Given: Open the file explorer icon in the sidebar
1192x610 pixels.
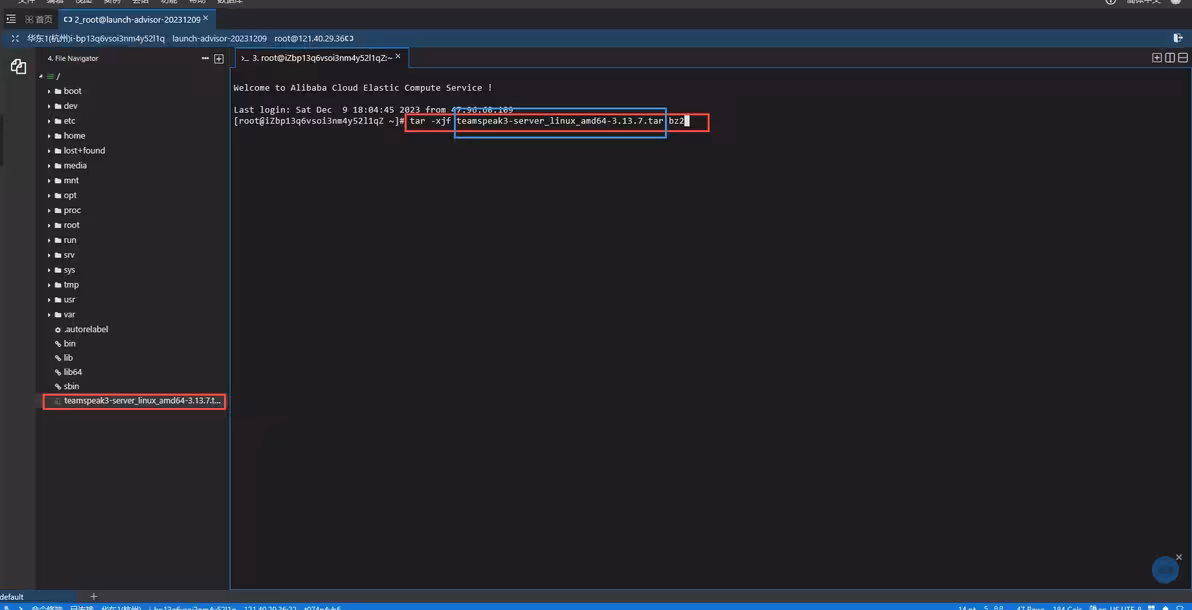Looking at the screenshot, I should (x=18, y=67).
